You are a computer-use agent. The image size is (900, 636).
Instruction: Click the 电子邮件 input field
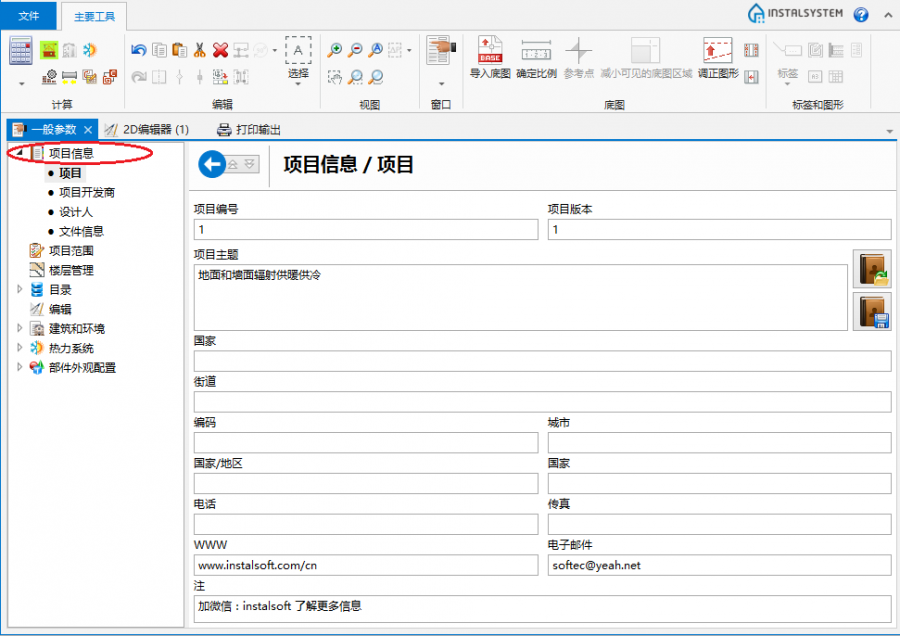719,565
